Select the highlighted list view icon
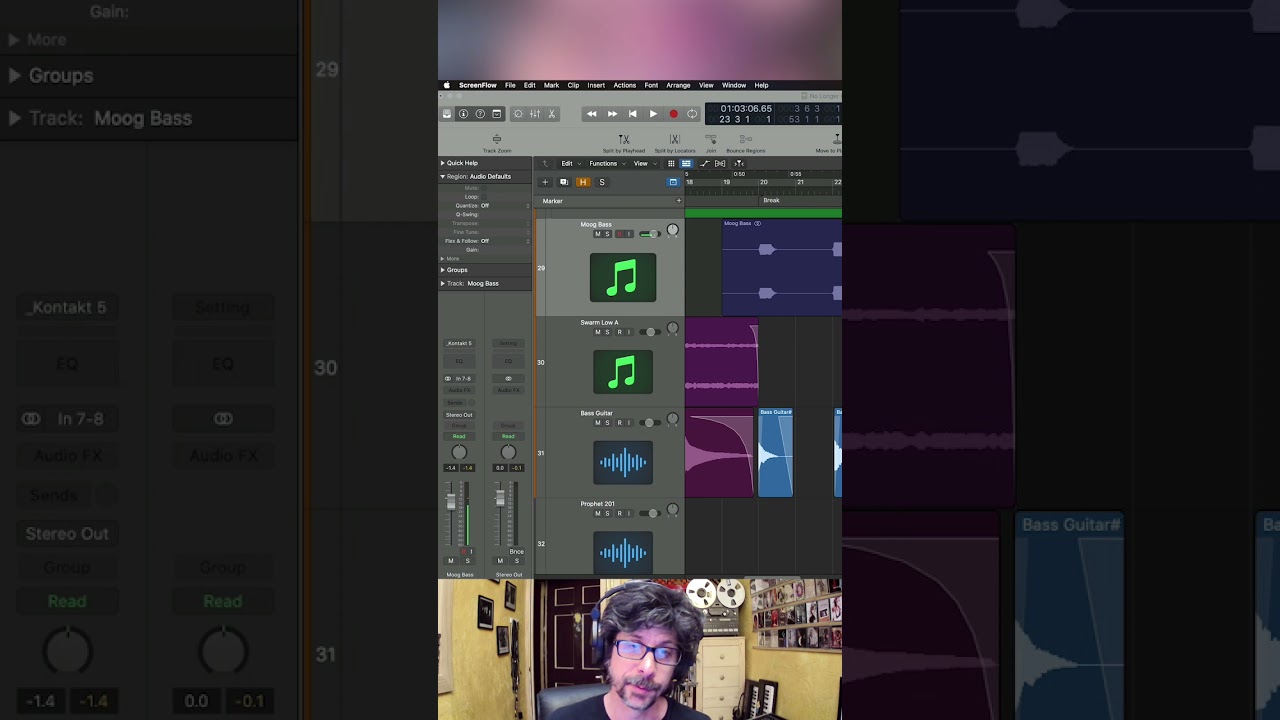 [686, 163]
